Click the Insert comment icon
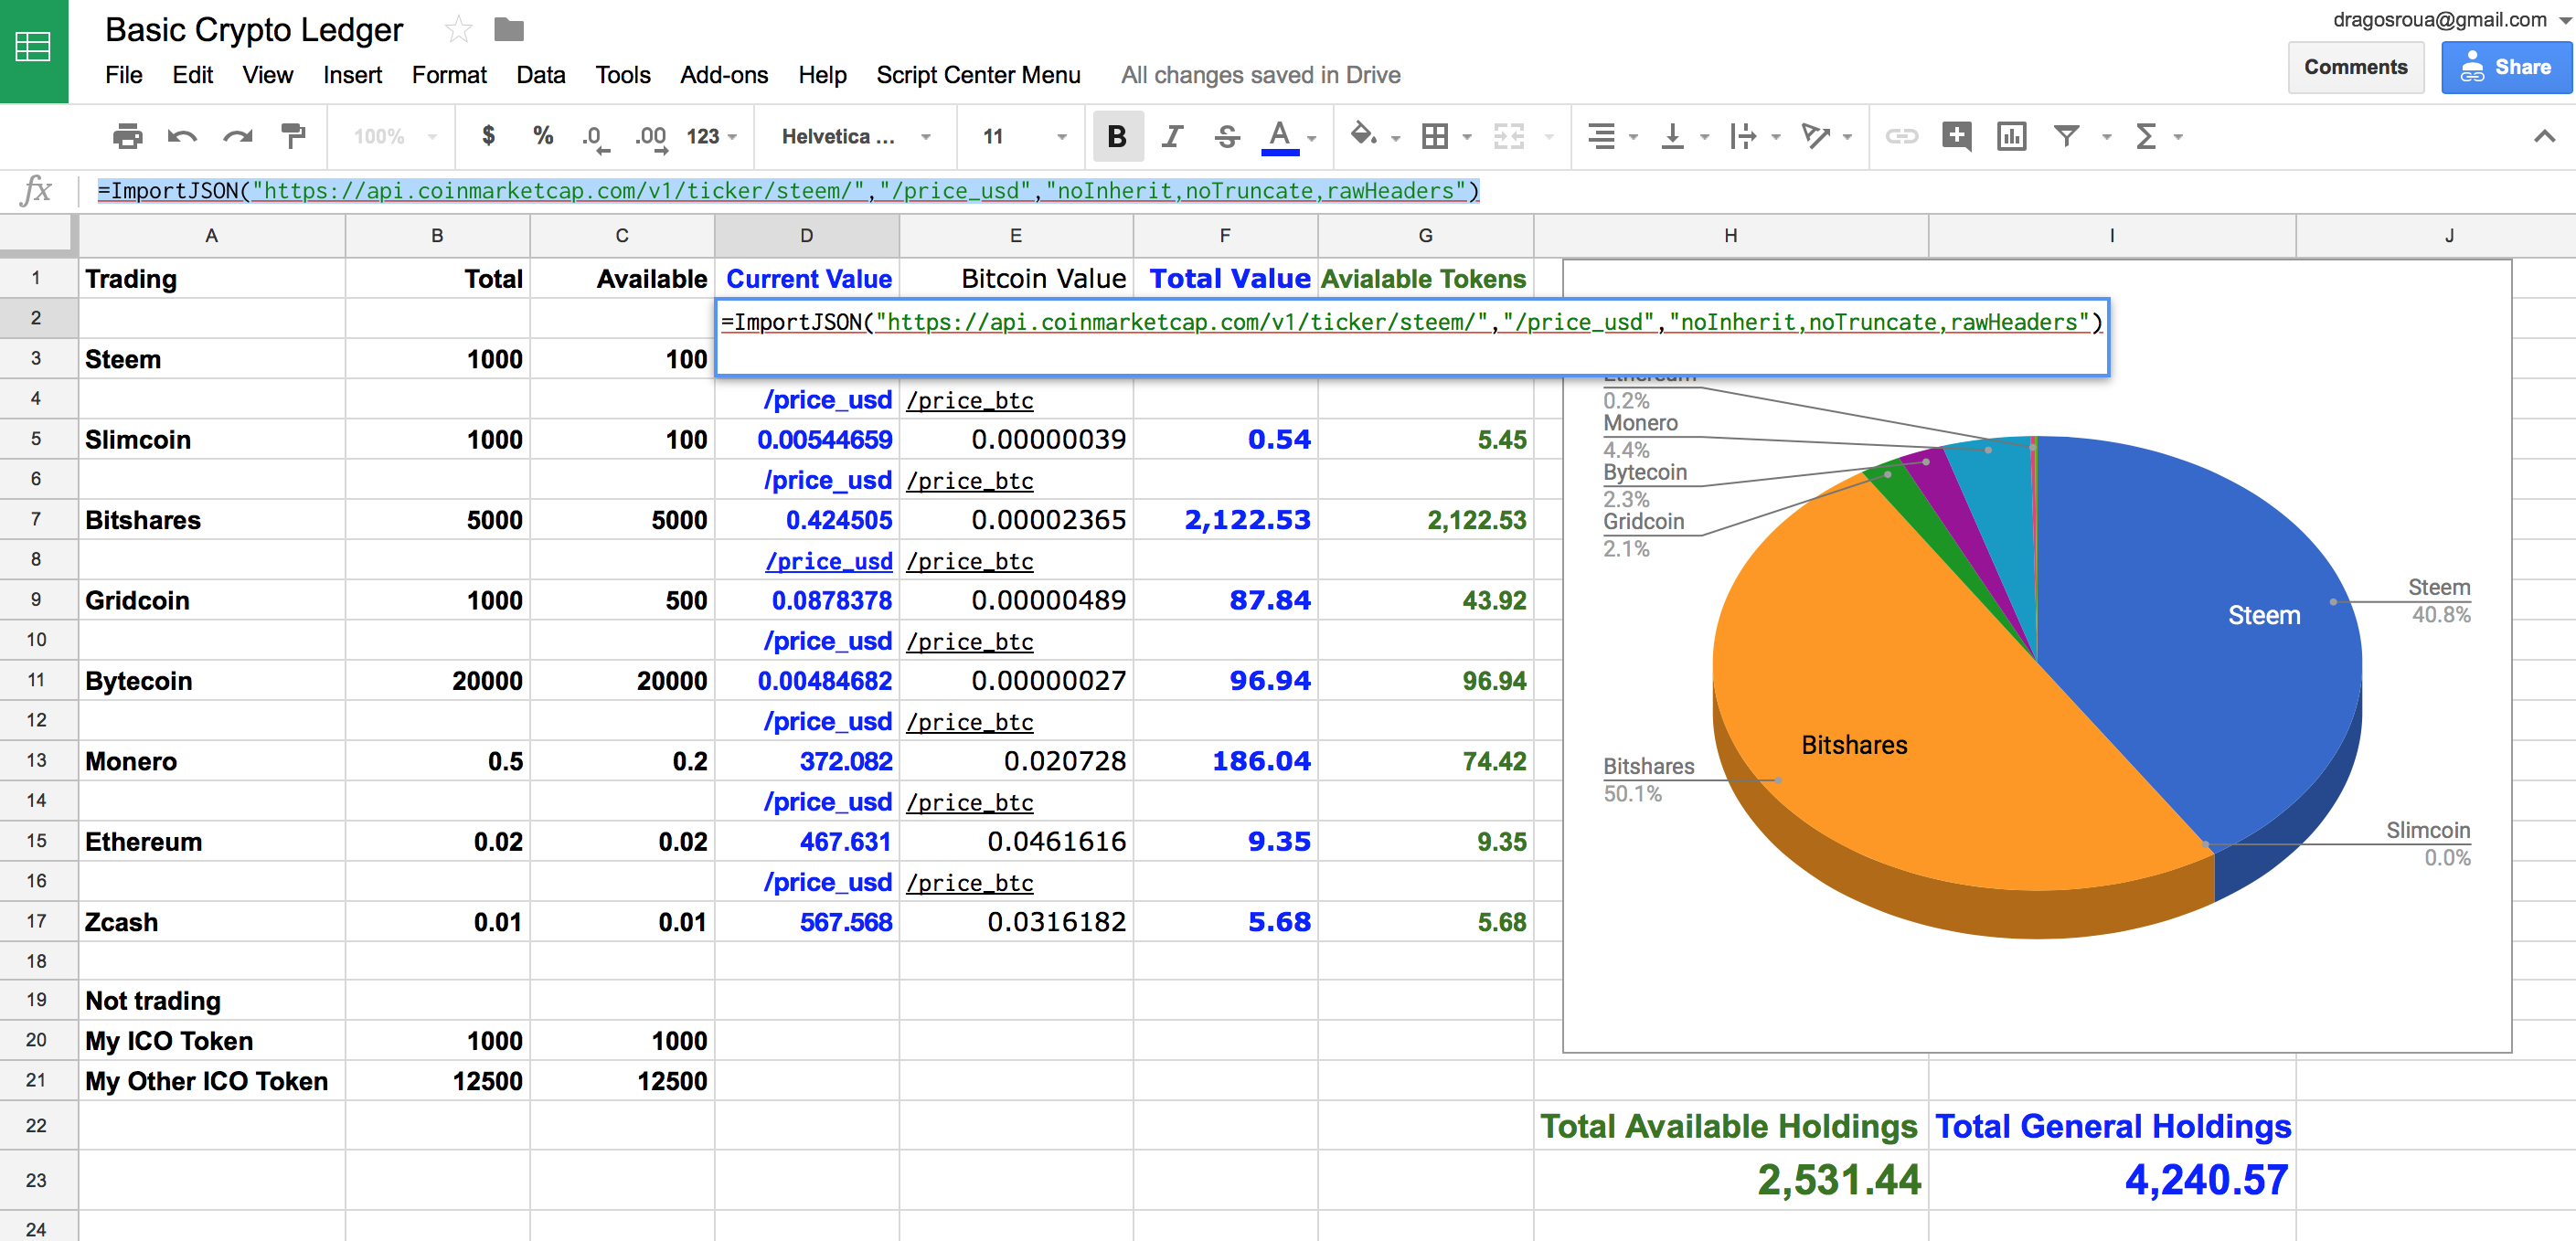The height and width of the screenshot is (1241, 2576). coord(1956,136)
